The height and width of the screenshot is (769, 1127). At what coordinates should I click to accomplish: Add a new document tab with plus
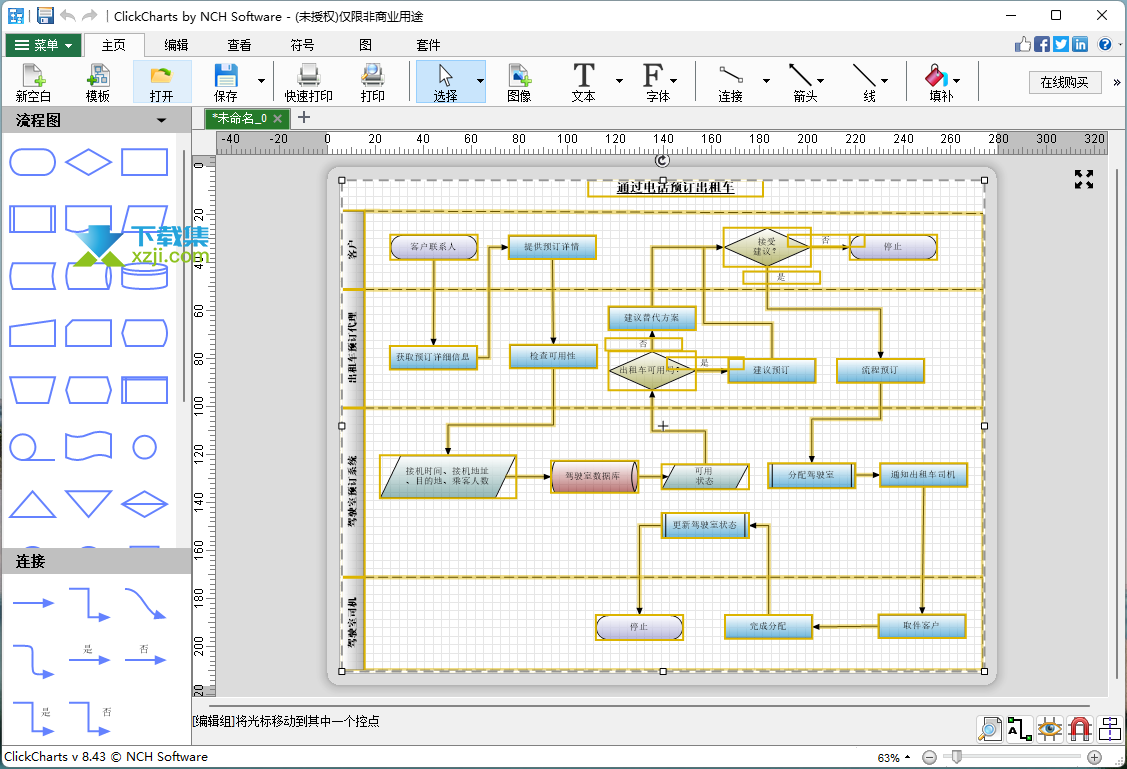[x=304, y=117]
